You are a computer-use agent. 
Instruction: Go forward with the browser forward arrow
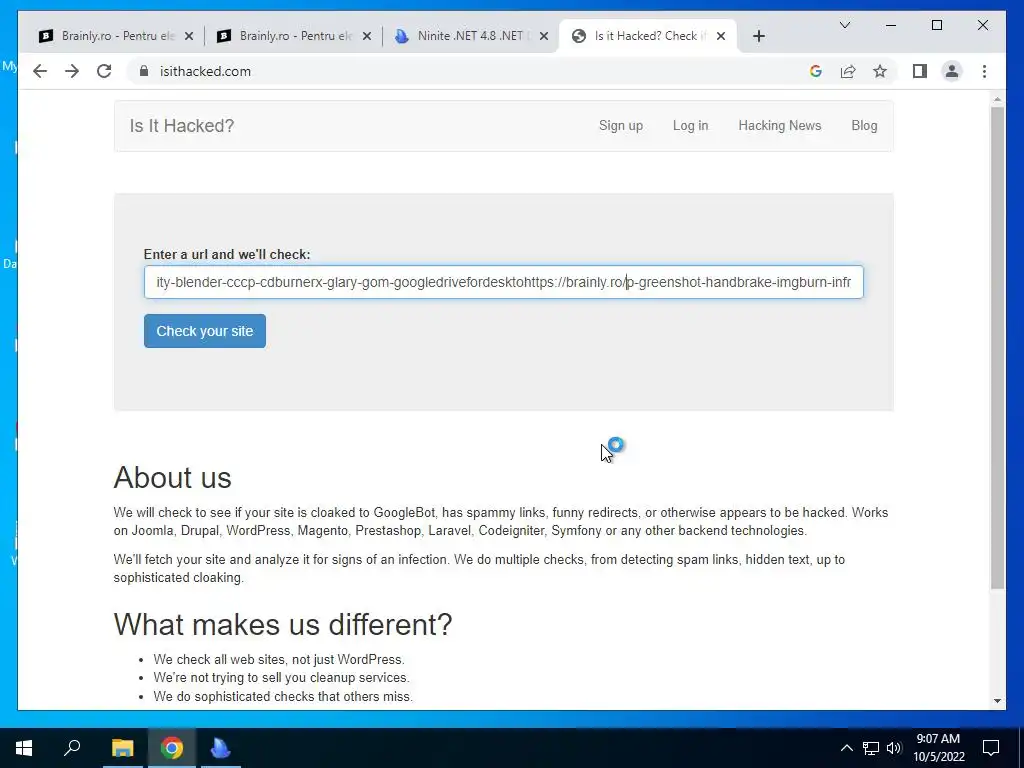(x=72, y=71)
